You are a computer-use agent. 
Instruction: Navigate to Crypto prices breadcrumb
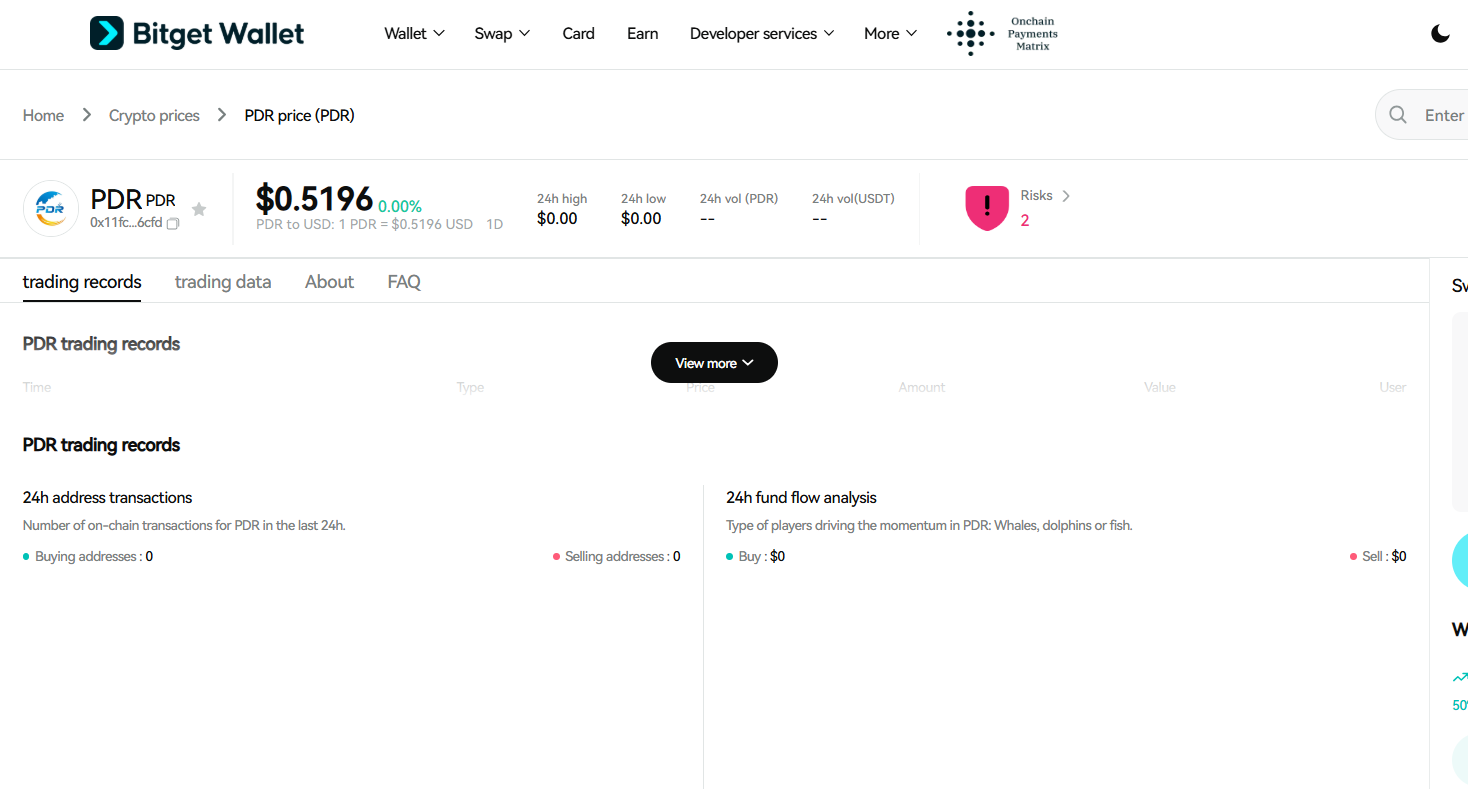coord(154,115)
